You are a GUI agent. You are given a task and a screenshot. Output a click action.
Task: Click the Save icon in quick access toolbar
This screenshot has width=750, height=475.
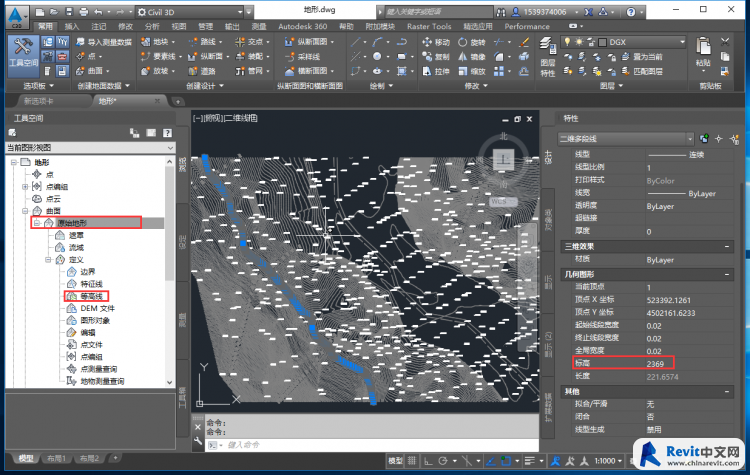(69, 12)
